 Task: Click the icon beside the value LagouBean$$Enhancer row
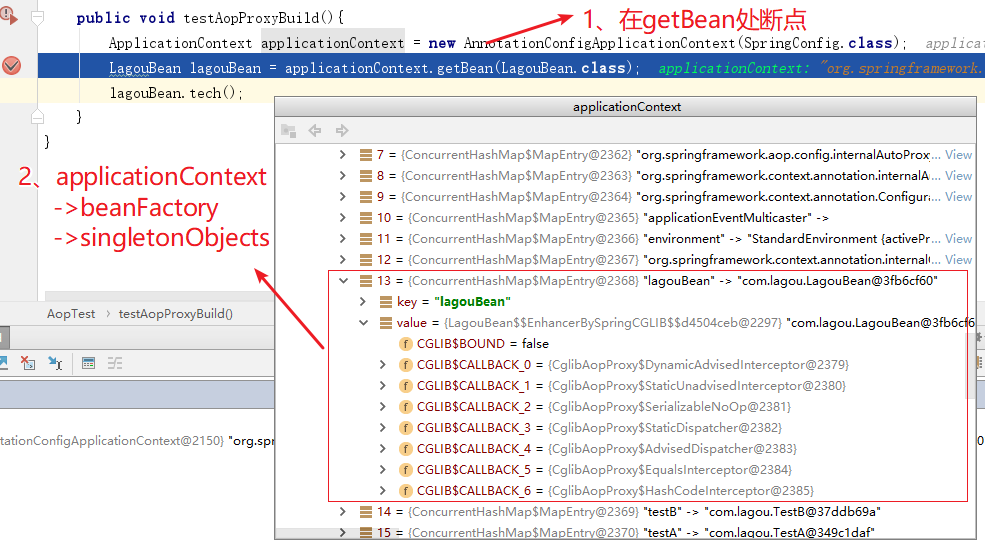(x=386, y=323)
